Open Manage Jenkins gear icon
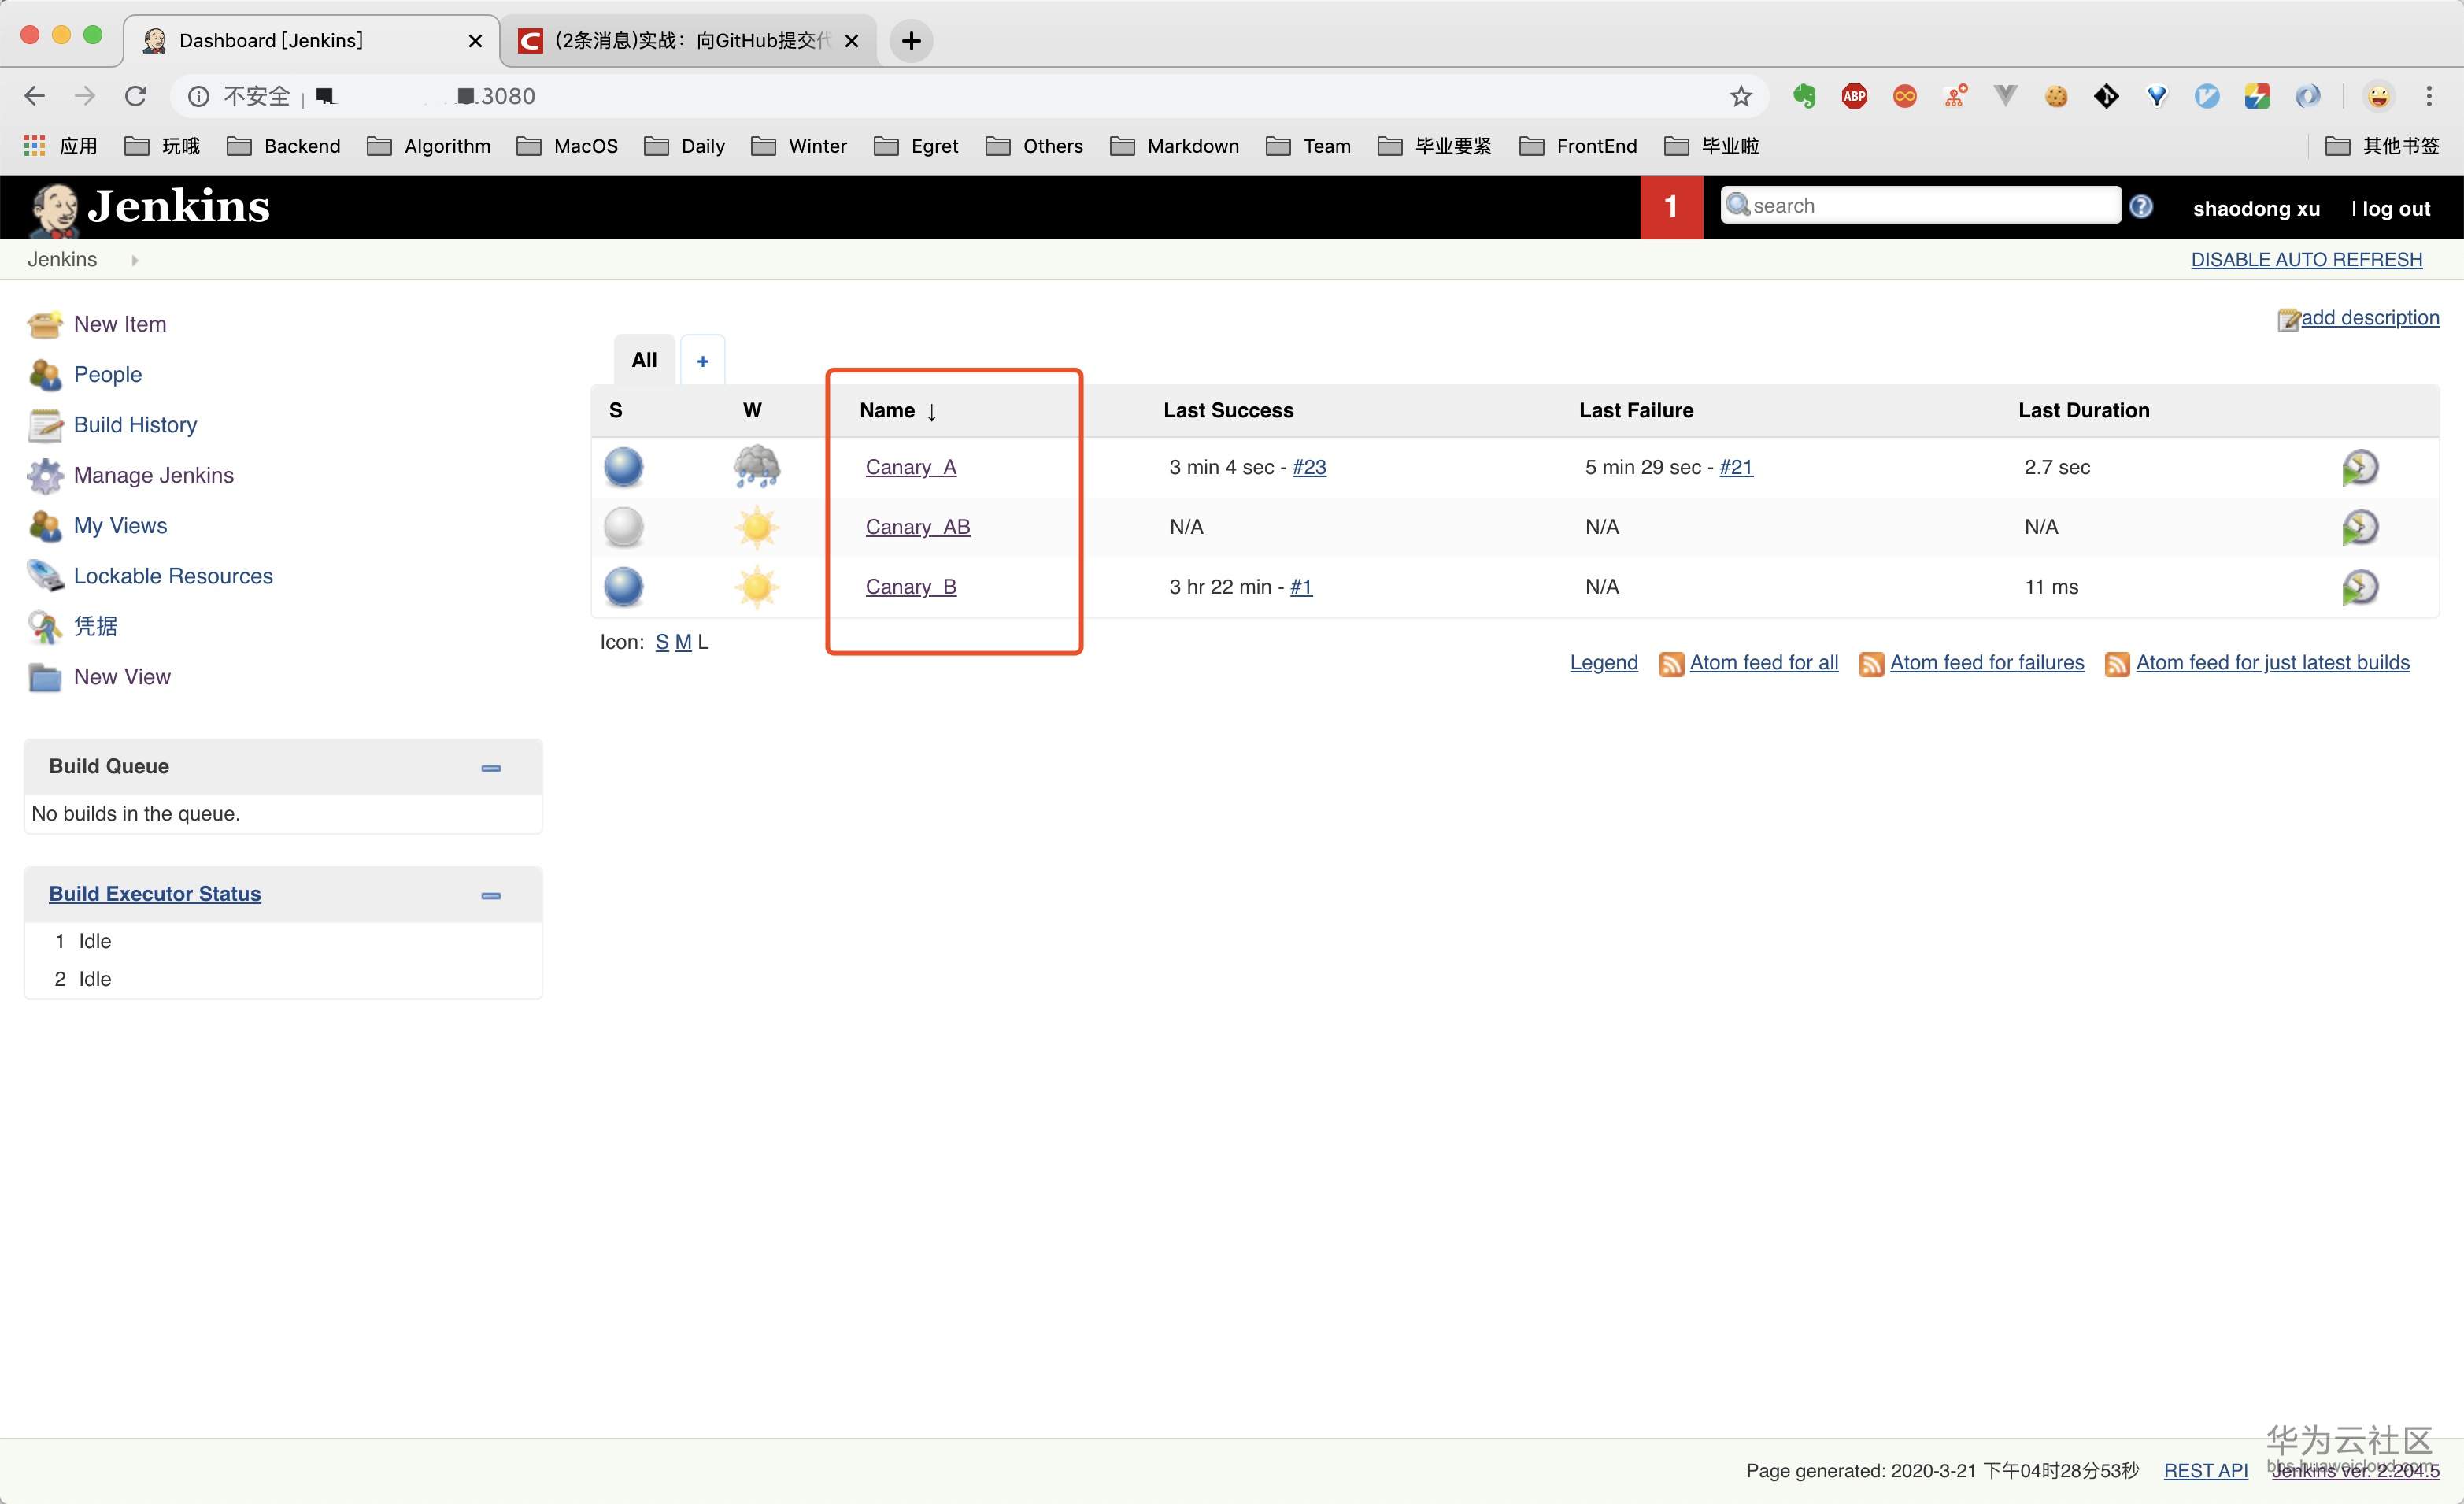This screenshot has width=2464, height=1504. [x=44, y=476]
